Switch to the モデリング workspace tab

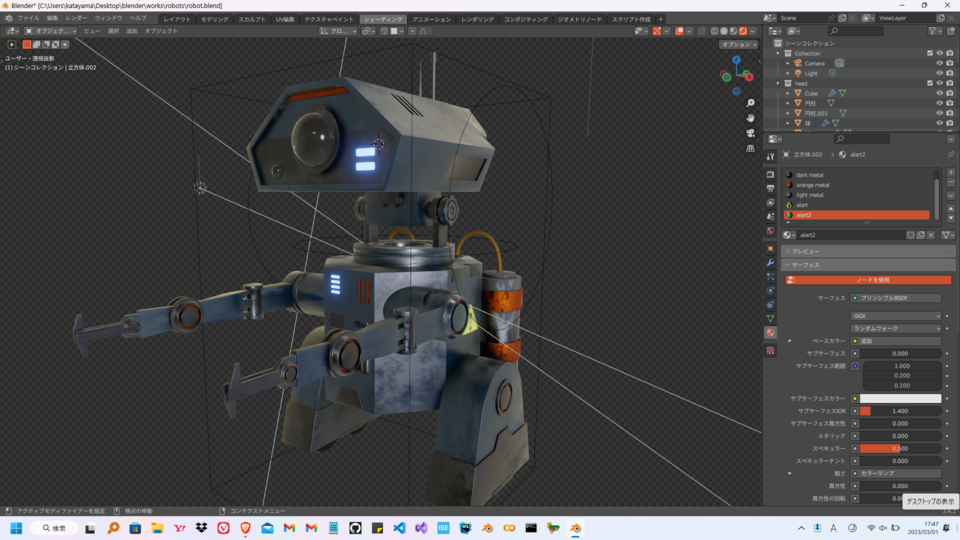(x=214, y=19)
